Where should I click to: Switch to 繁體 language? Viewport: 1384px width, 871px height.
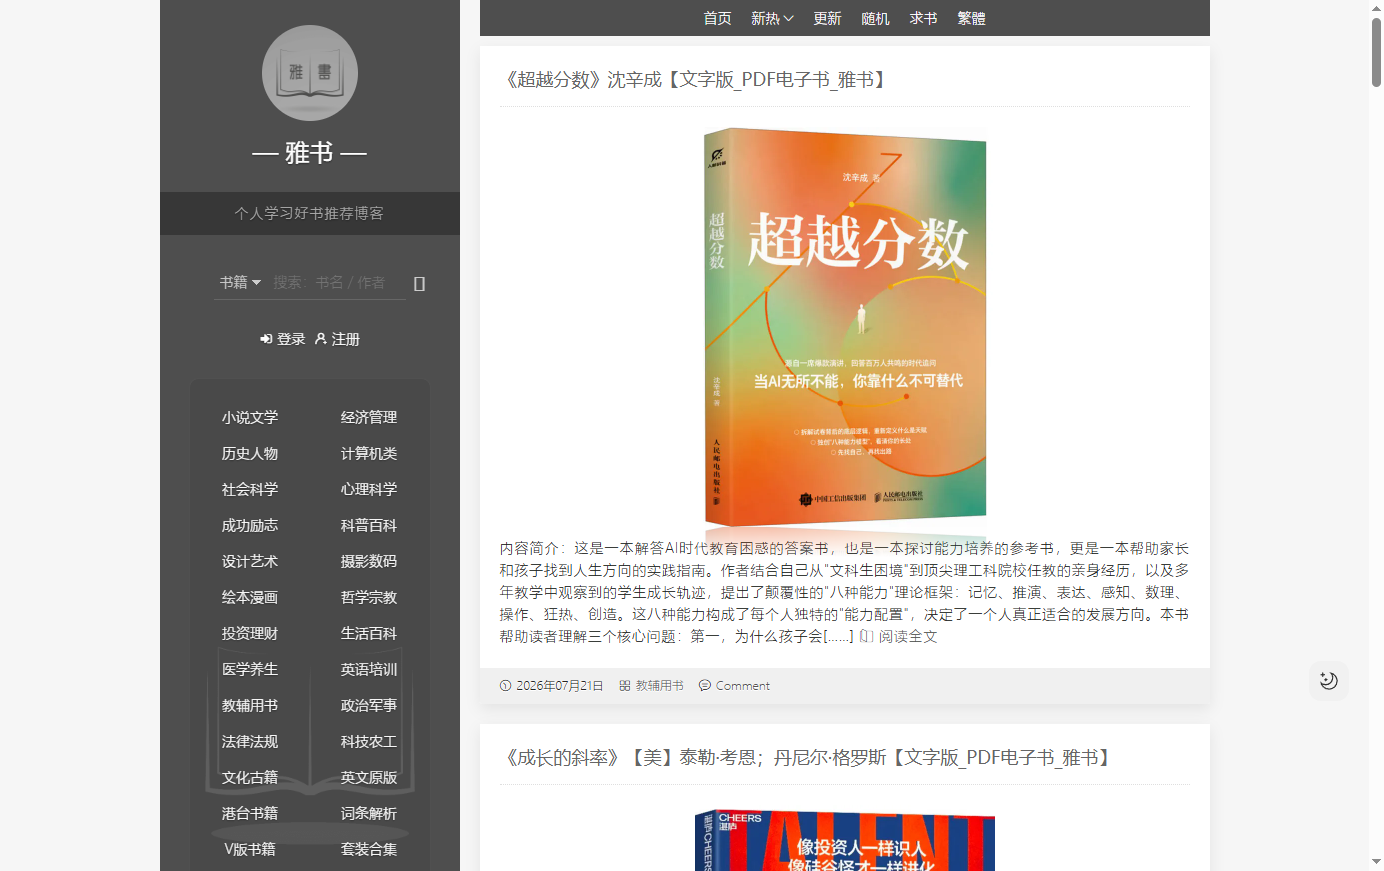point(971,18)
